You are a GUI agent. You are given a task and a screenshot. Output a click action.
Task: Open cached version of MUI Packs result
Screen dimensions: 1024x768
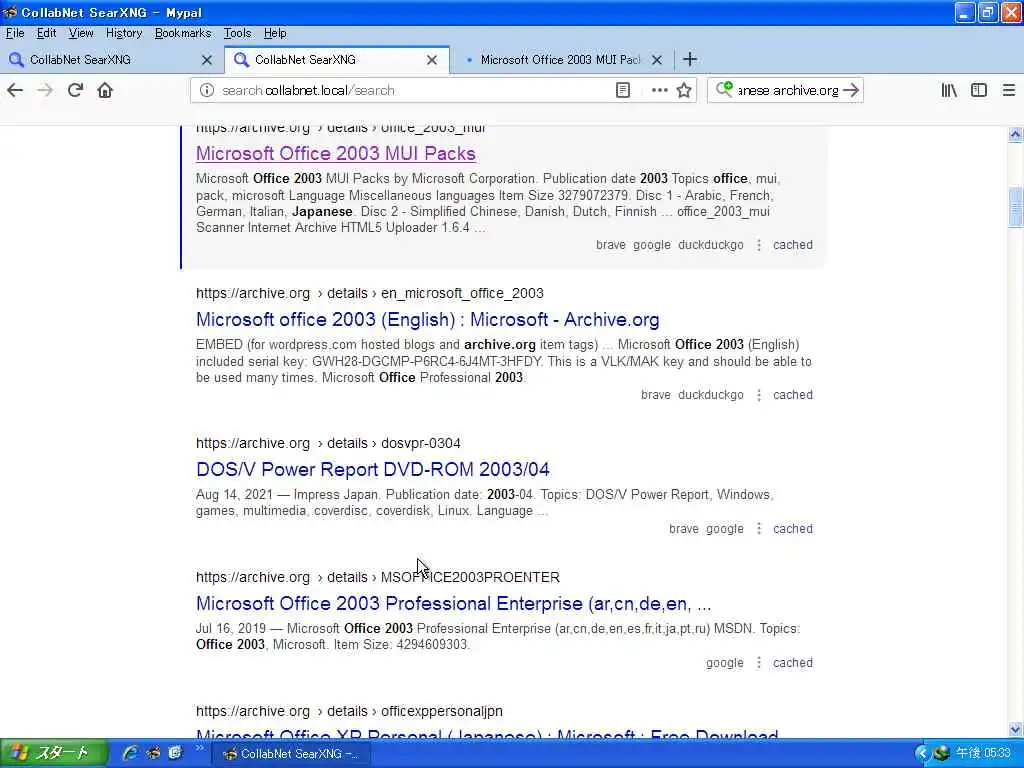point(793,245)
